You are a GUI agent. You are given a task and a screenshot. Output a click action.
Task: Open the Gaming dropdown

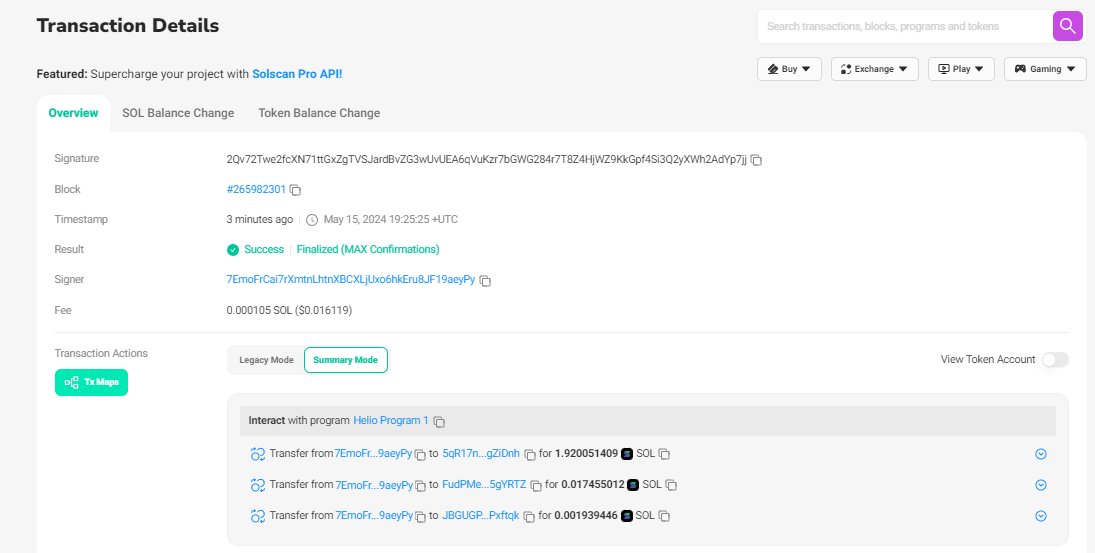point(1045,69)
